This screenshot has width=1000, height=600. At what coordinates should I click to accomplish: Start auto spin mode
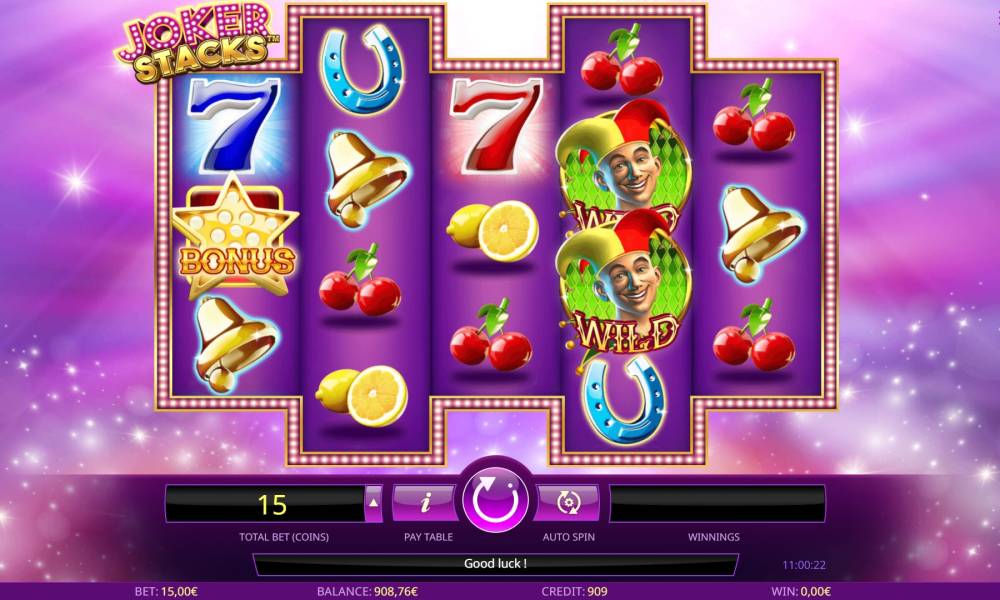(567, 502)
